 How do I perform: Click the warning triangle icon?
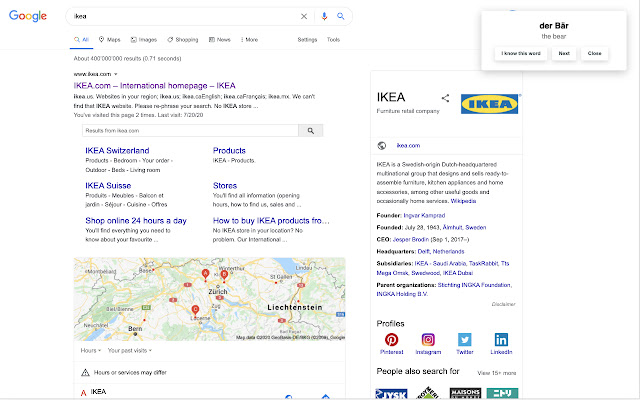[85, 372]
